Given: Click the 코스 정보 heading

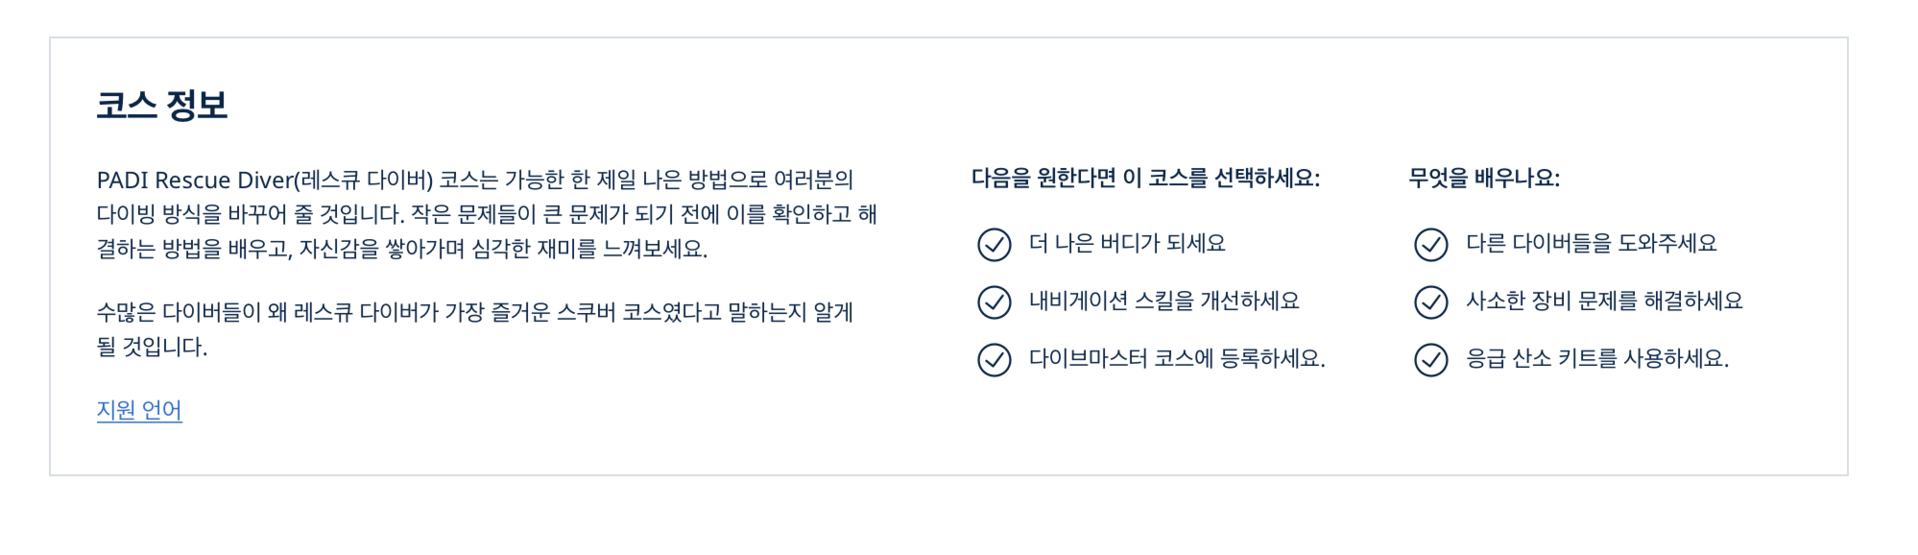Looking at the screenshot, I should tap(162, 105).
